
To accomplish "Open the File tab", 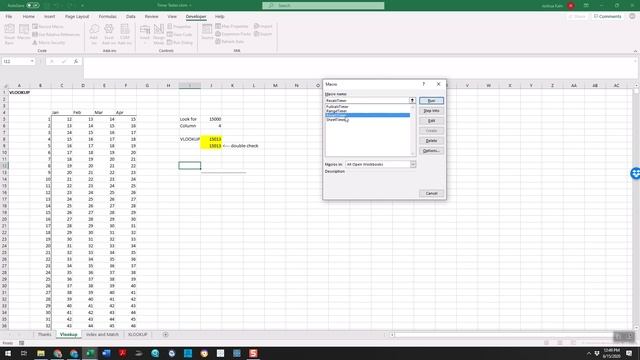I will click(x=9, y=17).
